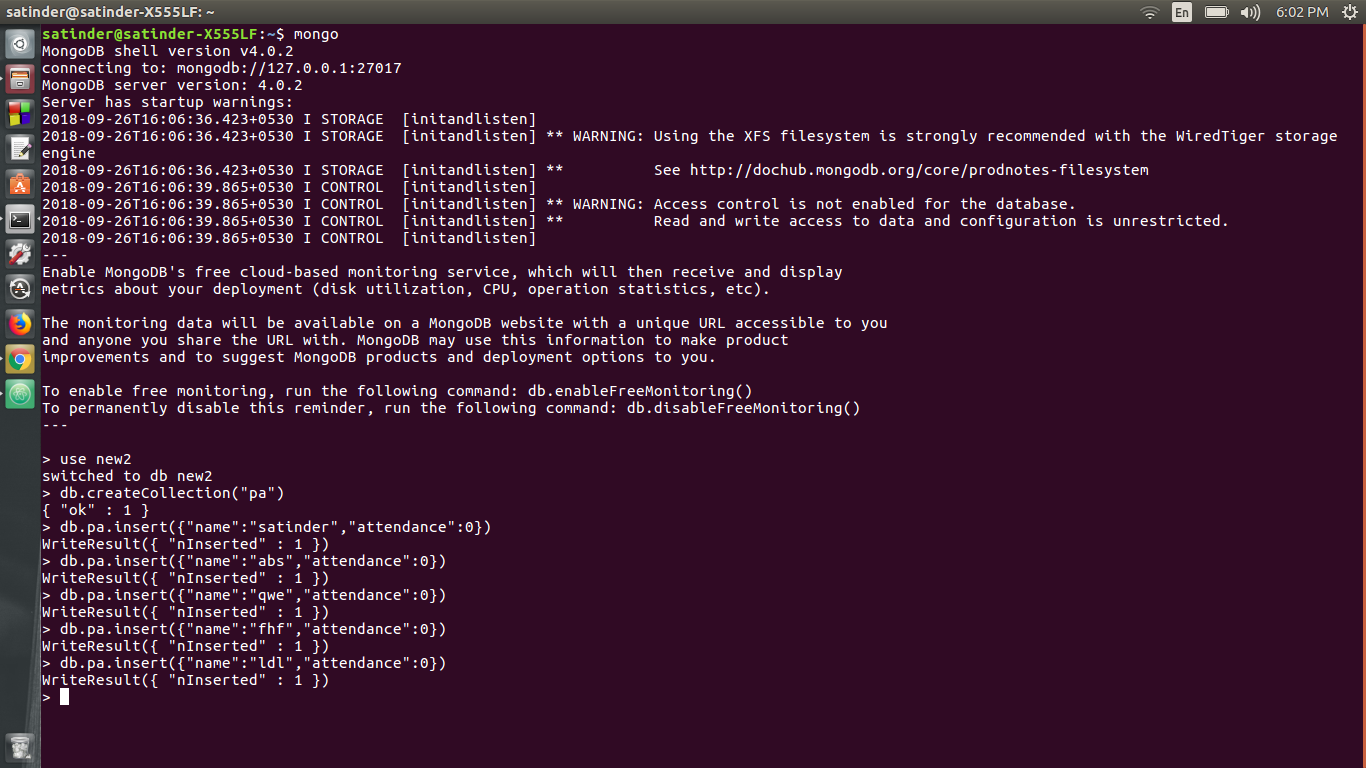Open the colorful tiles dock application
The width and height of the screenshot is (1366, 768).
coord(20,114)
